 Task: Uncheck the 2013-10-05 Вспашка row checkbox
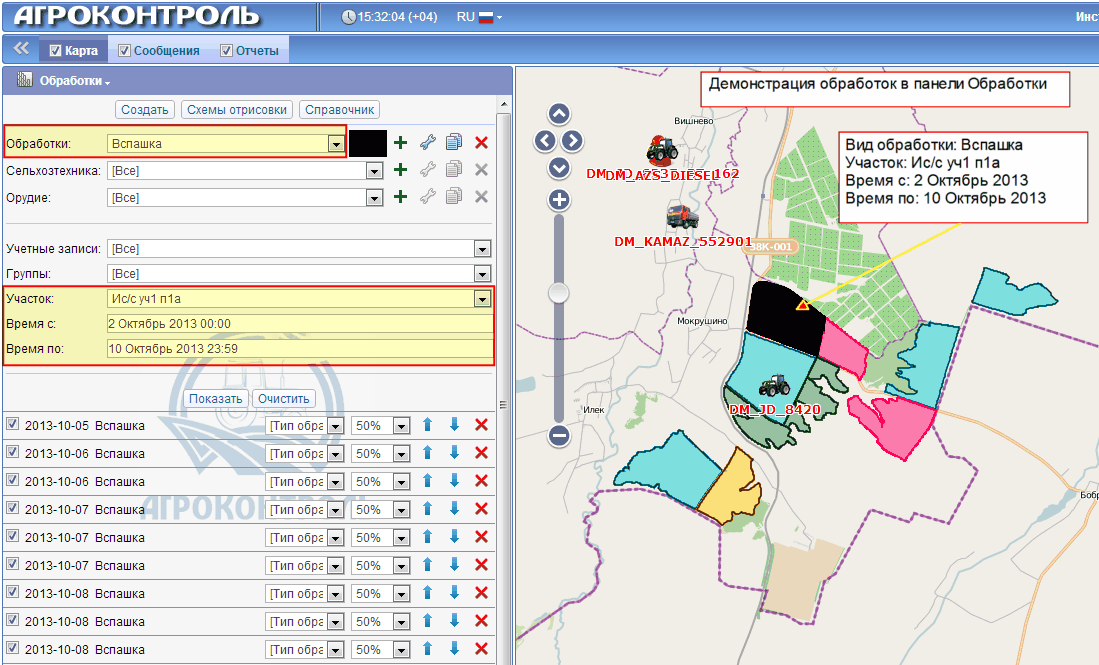pos(13,424)
